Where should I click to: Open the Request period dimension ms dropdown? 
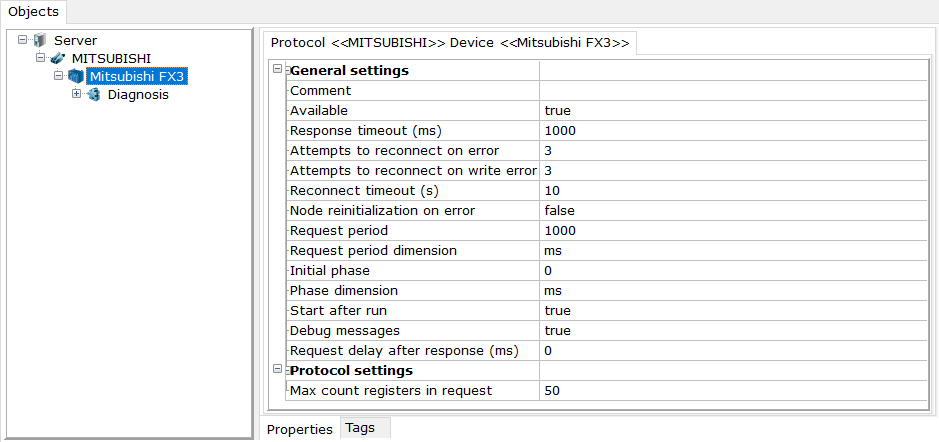point(734,251)
